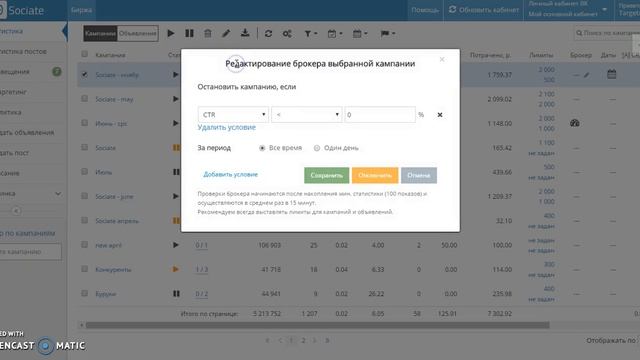Go to pagination page 2

[303, 340]
